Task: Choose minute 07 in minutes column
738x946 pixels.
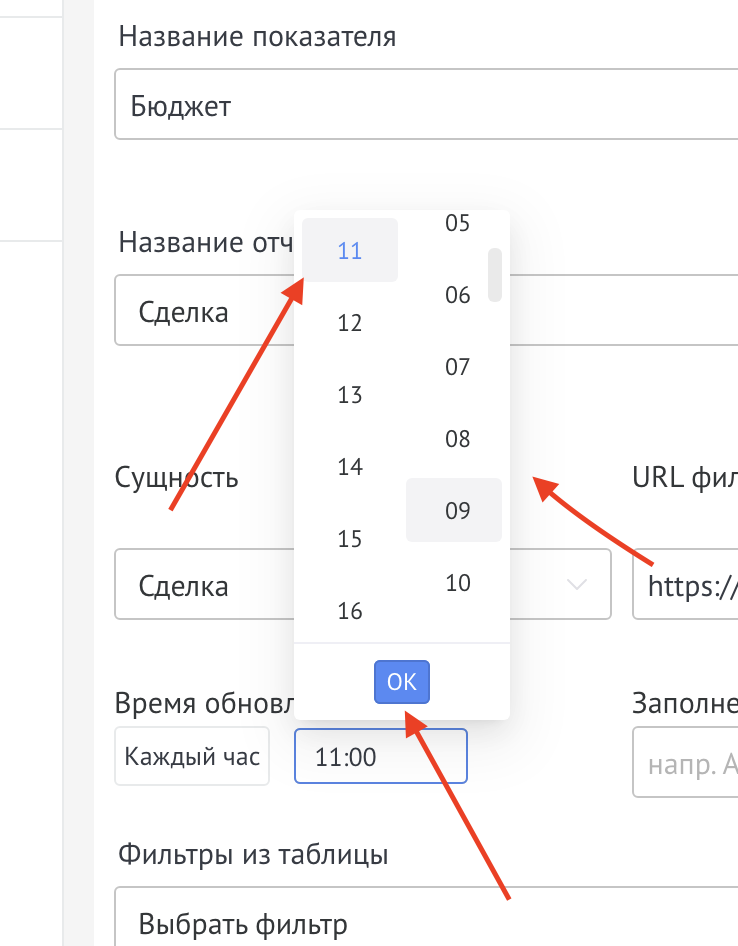Action: [457, 367]
